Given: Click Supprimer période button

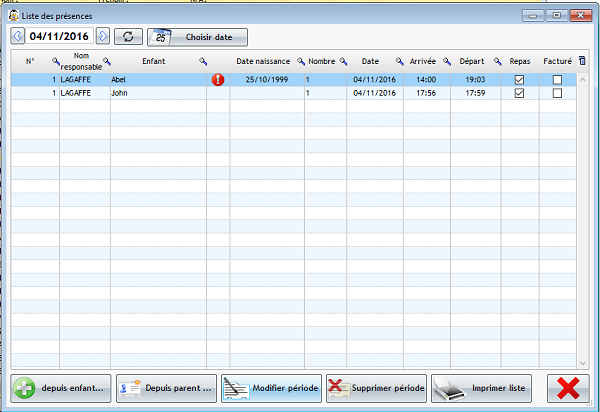Looking at the screenshot, I should point(376,388).
